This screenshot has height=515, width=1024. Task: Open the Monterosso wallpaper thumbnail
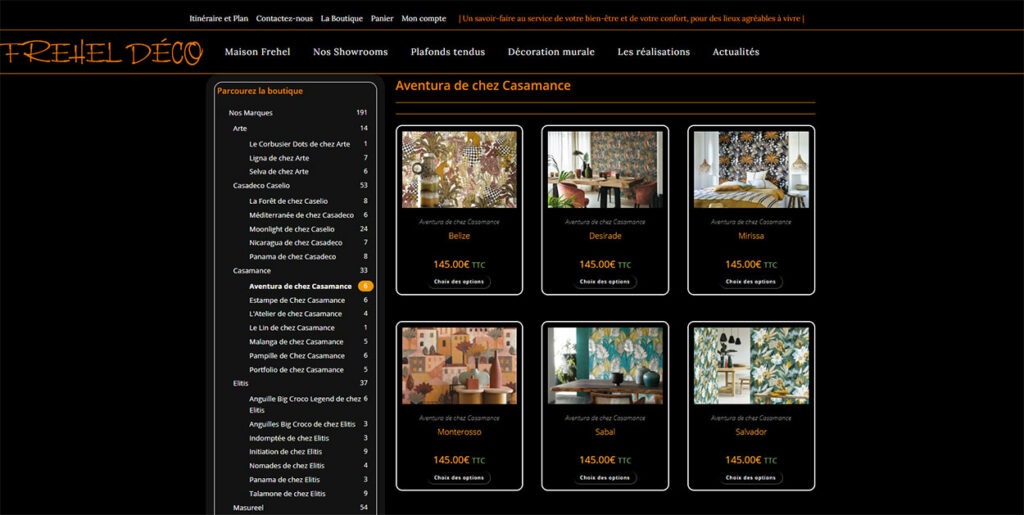(459, 366)
